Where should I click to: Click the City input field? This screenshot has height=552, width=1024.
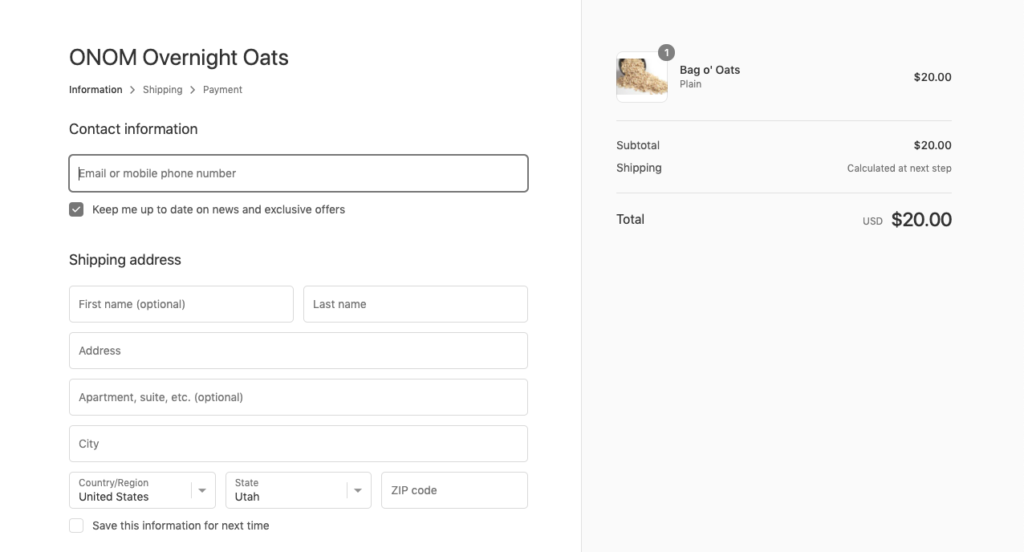coord(298,444)
